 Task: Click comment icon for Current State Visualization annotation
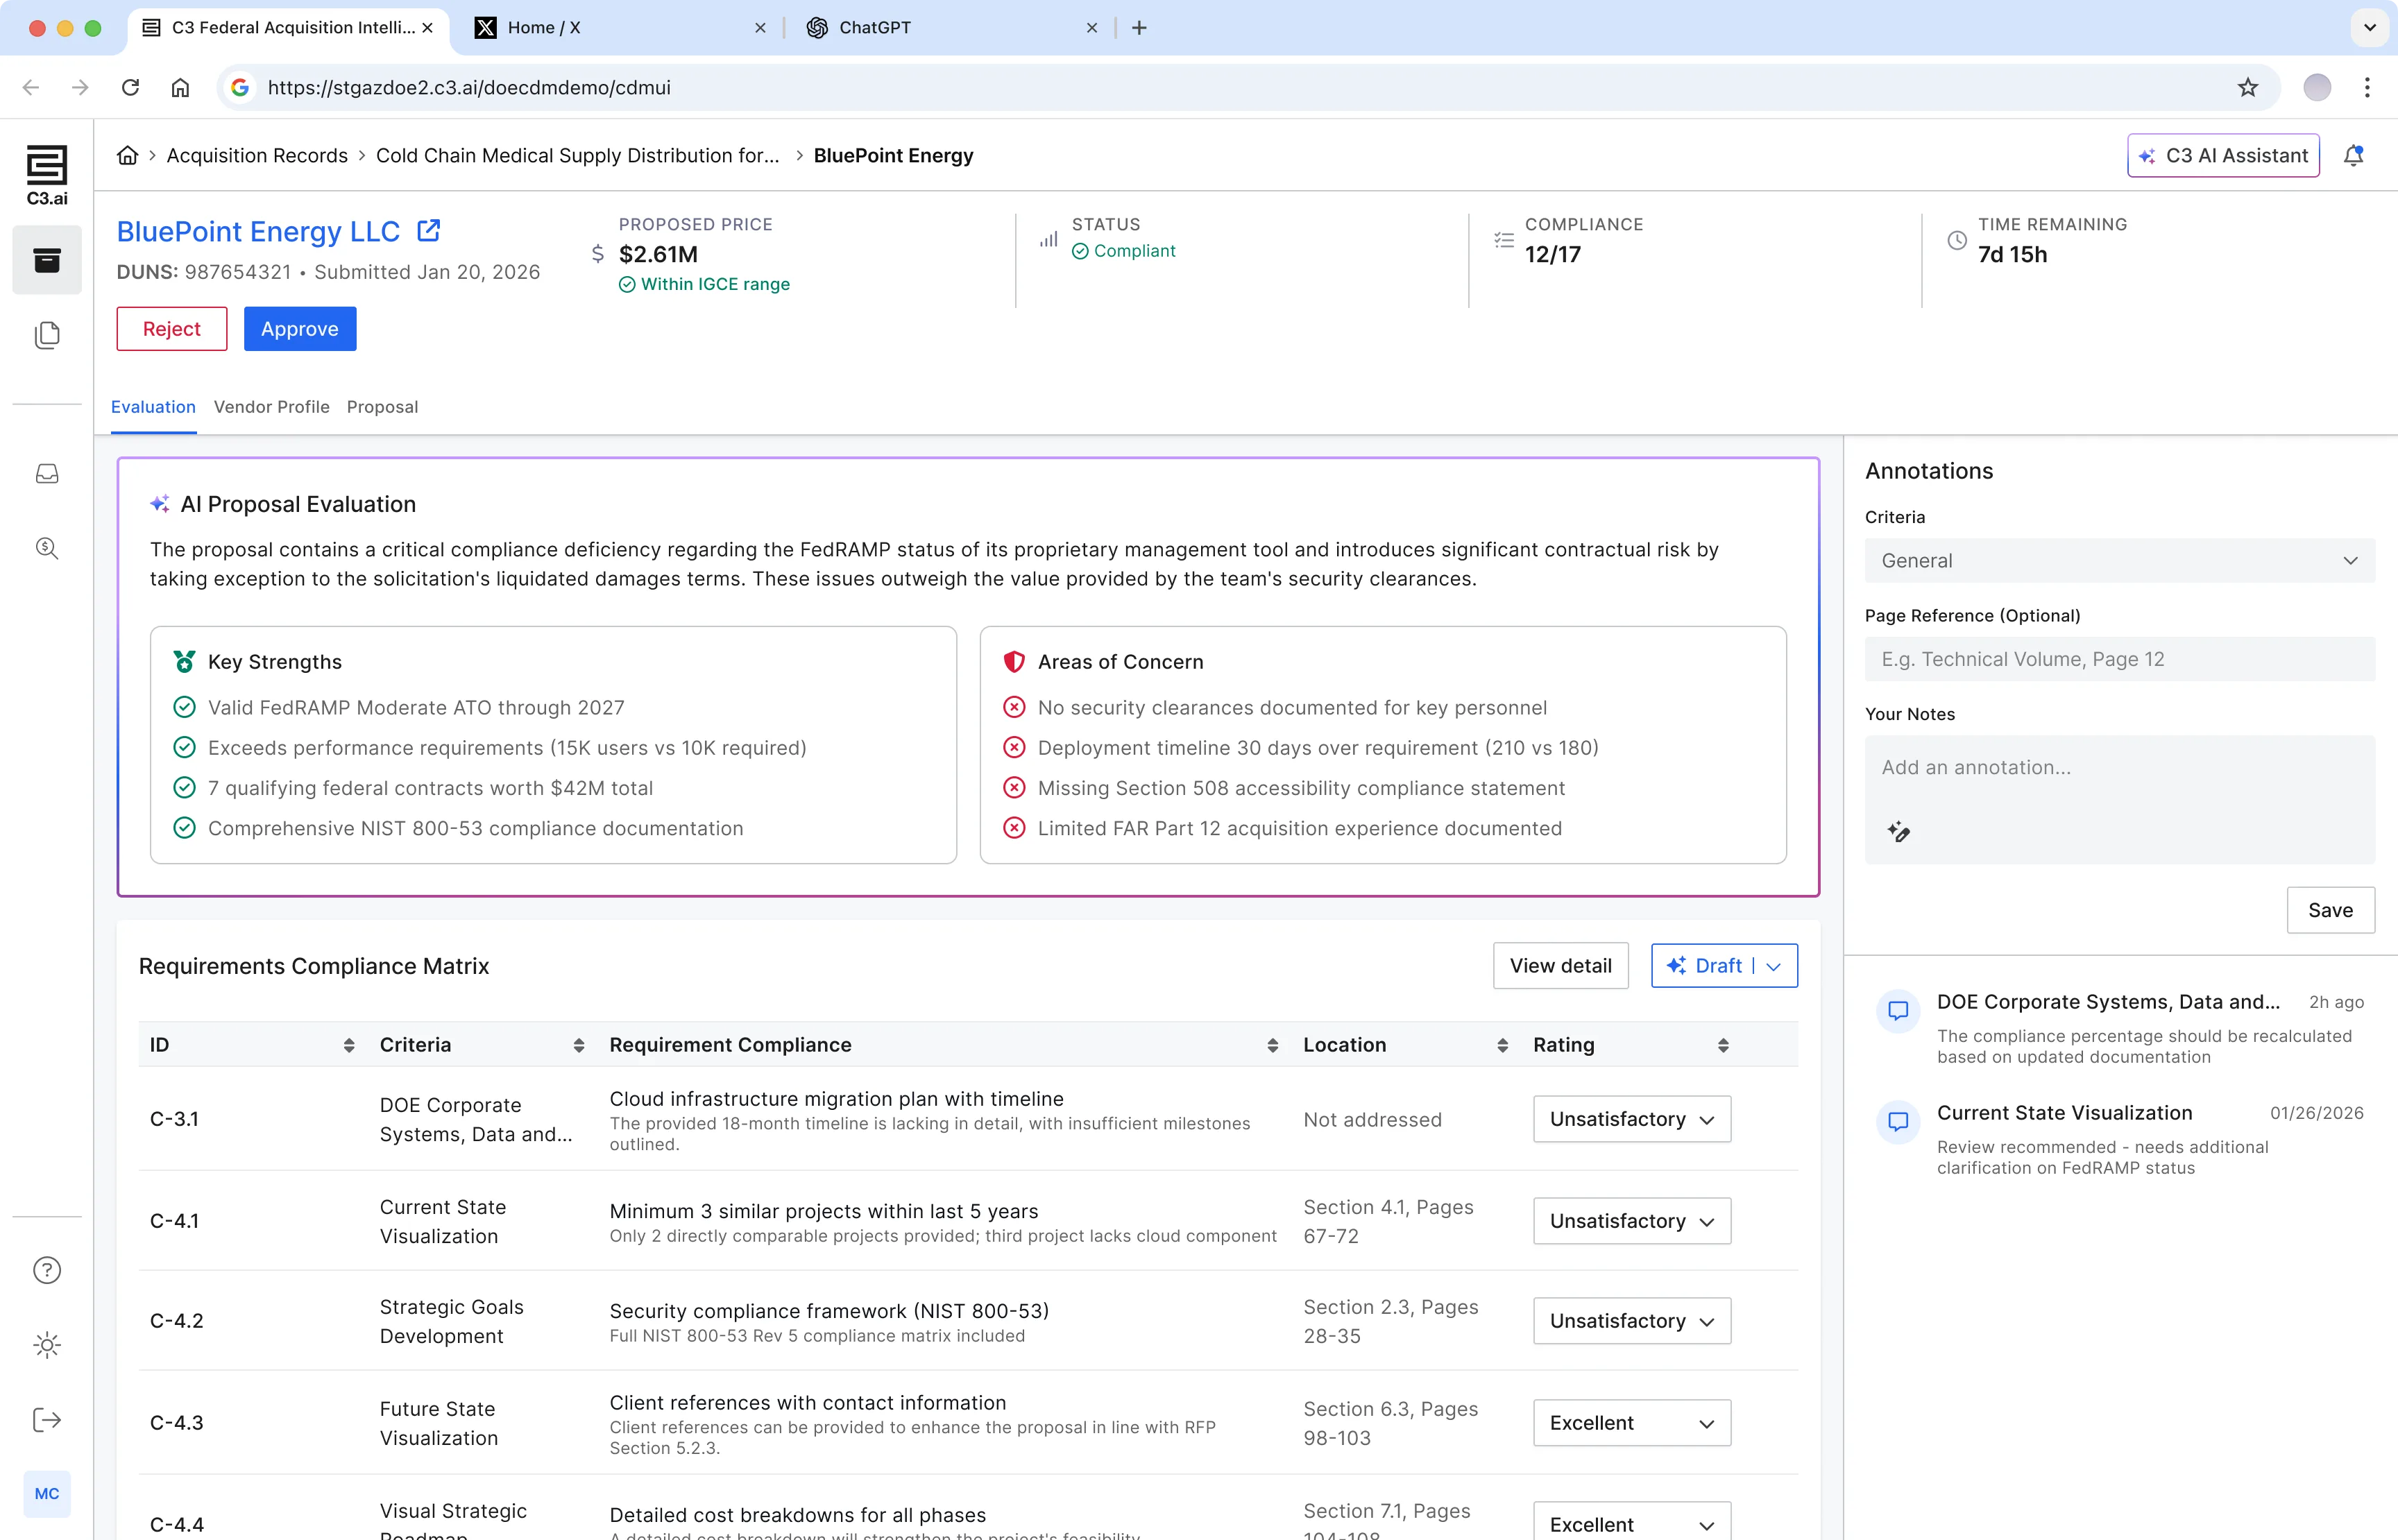click(1898, 1122)
